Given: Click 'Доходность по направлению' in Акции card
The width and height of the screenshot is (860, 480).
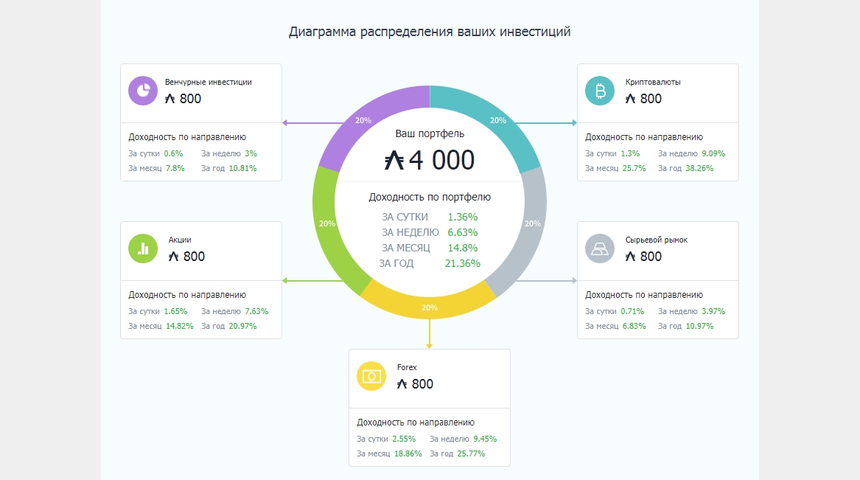Looking at the screenshot, I should [x=188, y=295].
